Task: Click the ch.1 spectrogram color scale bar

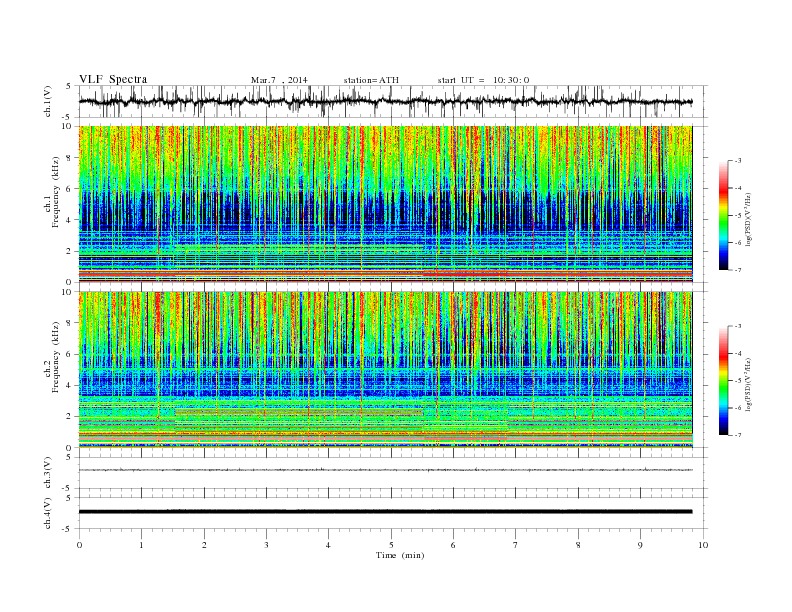Action: 723,215
